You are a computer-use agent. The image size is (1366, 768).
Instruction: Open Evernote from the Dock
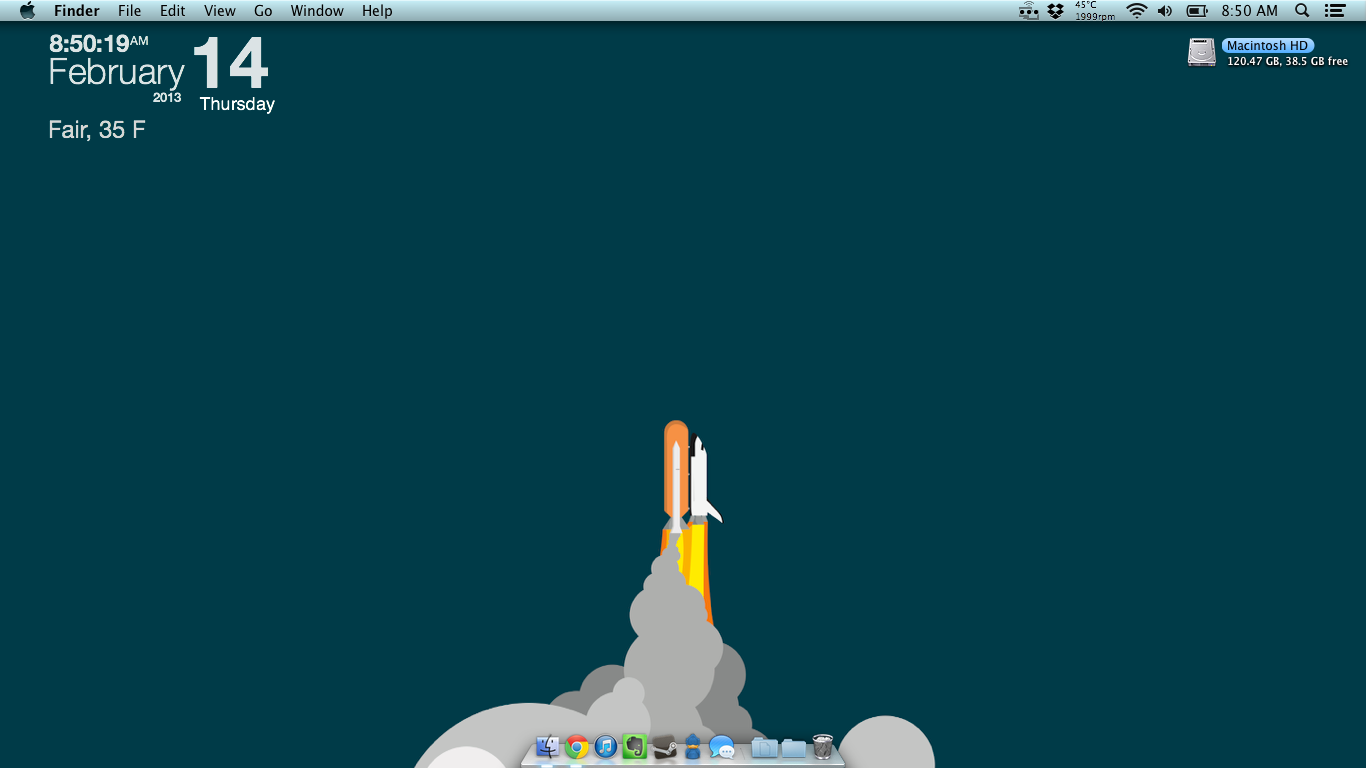tap(634, 746)
